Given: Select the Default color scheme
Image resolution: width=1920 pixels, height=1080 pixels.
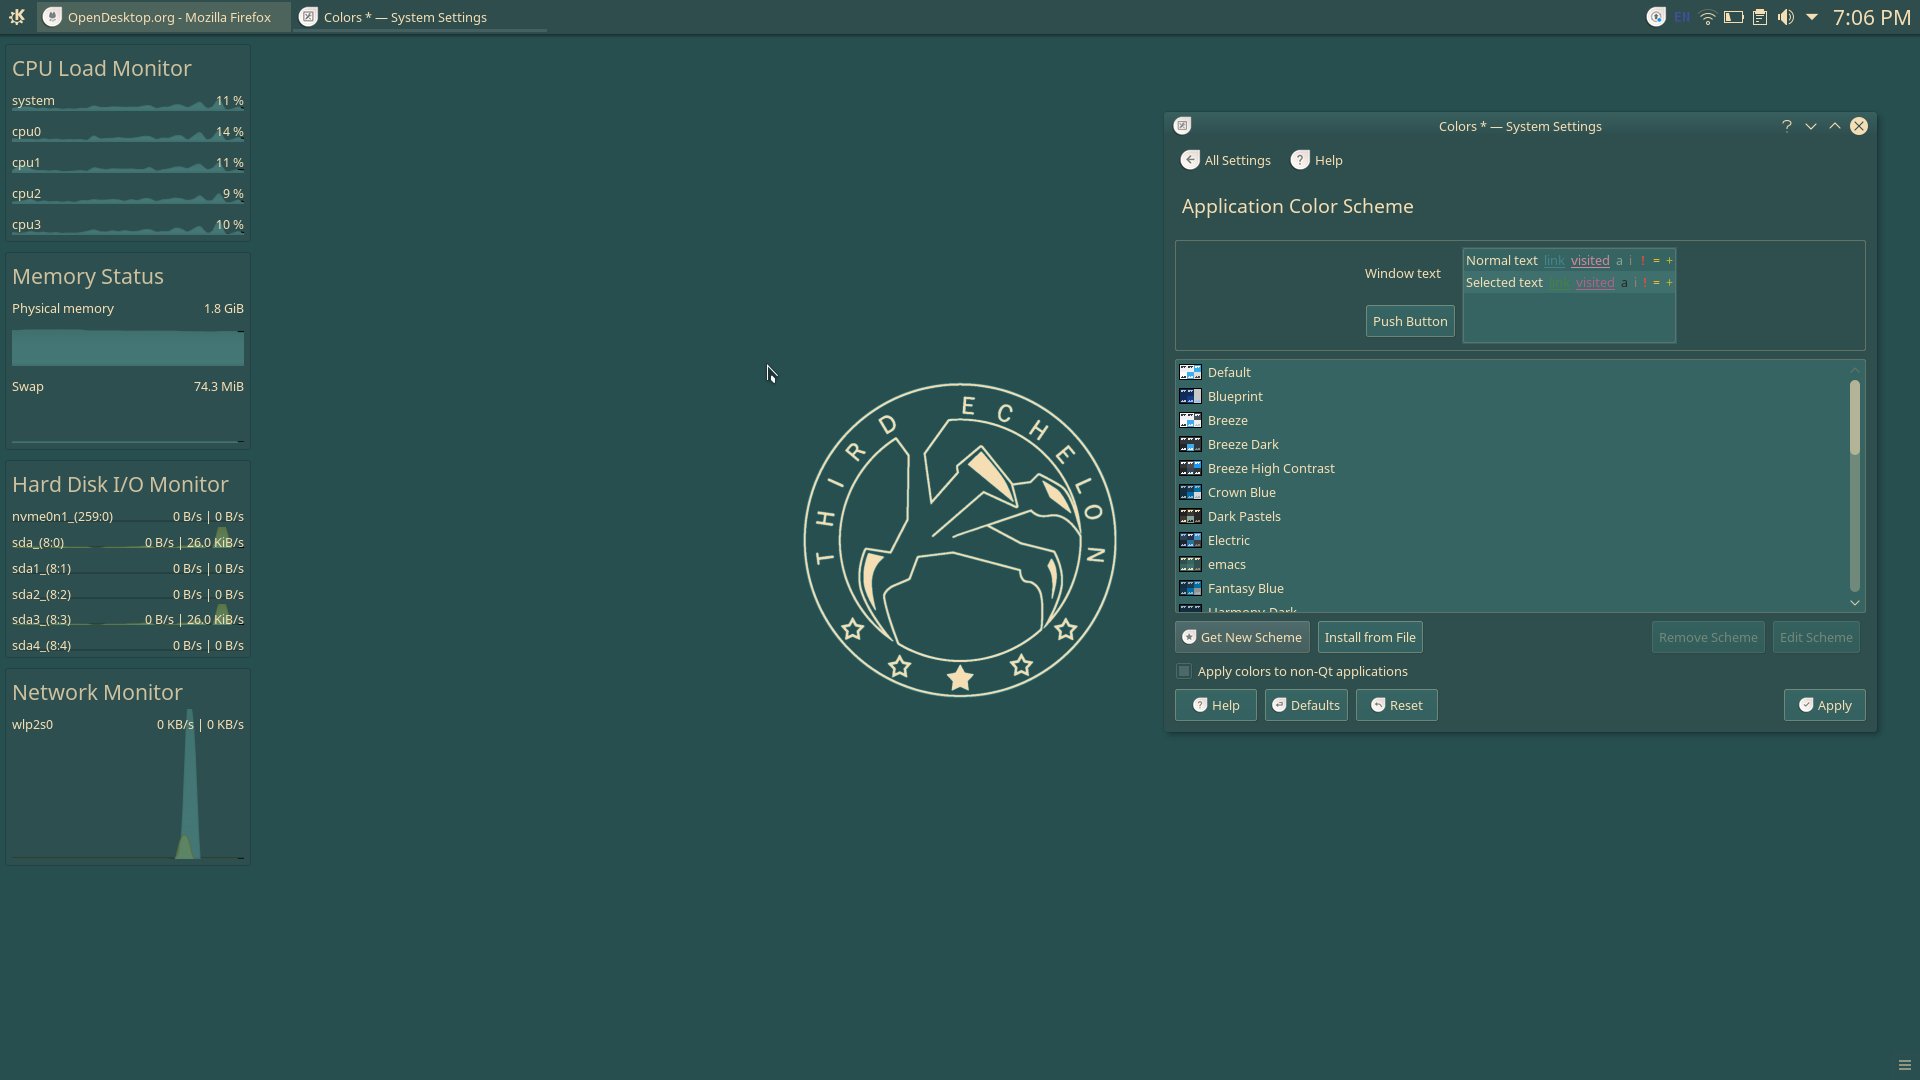Looking at the screenshot, I should (x=1514, y=372).
